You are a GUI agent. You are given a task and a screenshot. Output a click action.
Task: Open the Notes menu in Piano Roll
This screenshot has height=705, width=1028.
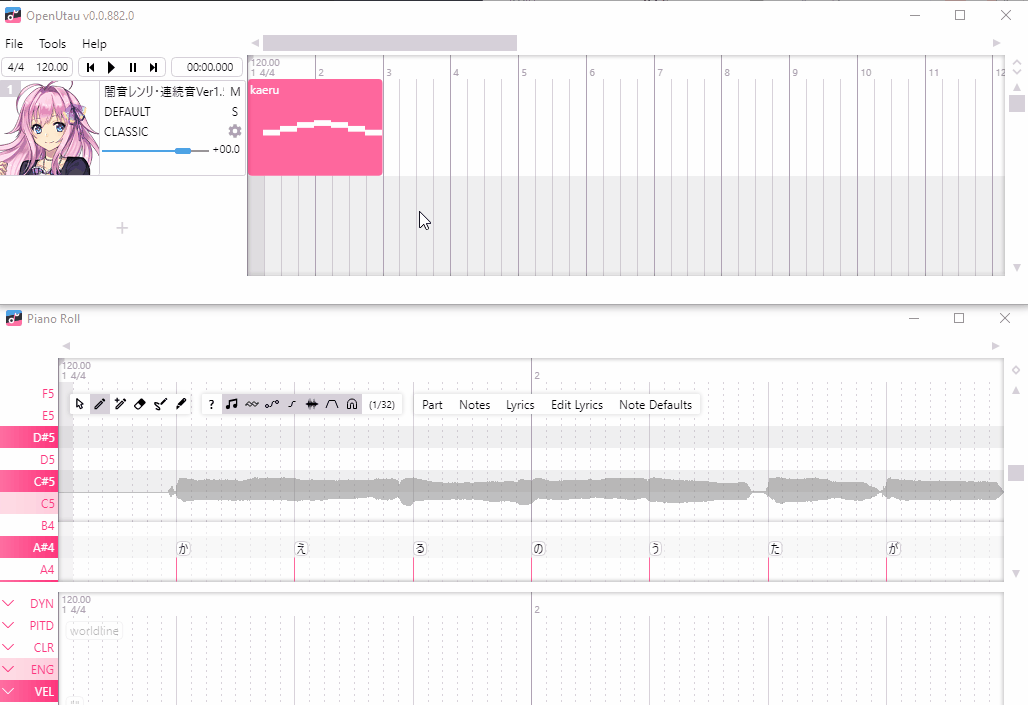tap(475, 405)
